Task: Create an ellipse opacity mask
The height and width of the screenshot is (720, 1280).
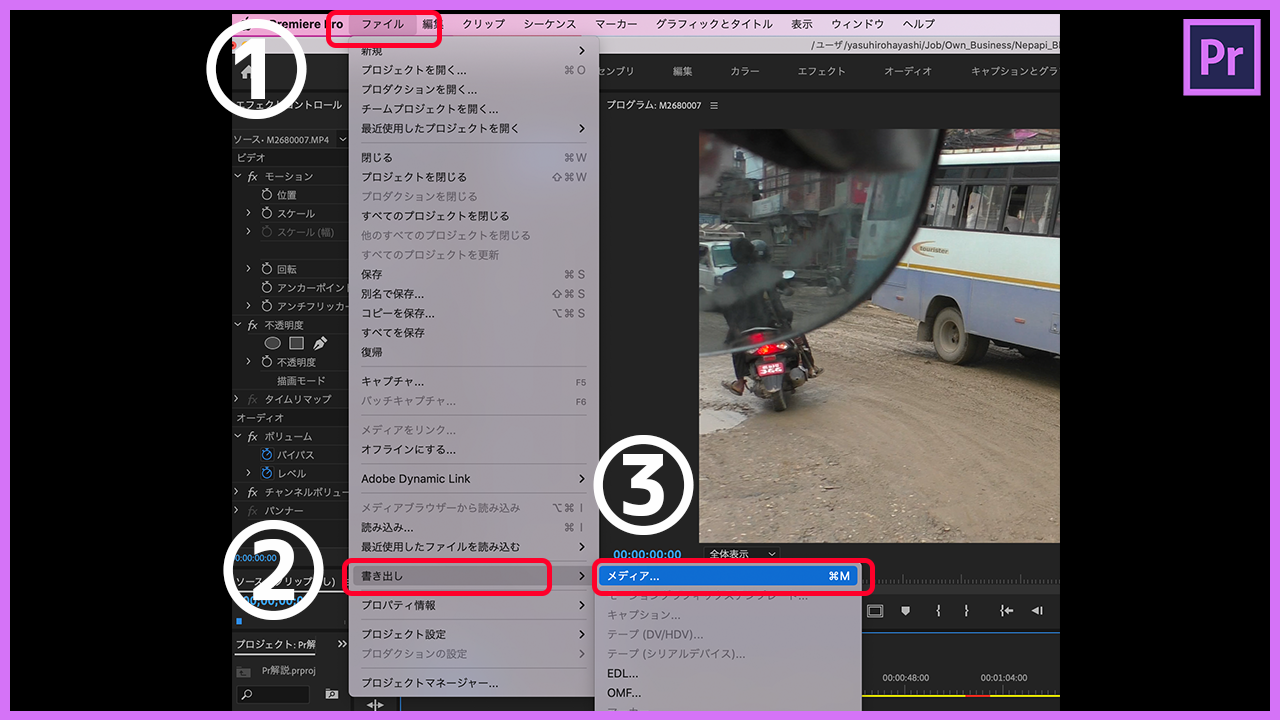Action: coord(272,343)
